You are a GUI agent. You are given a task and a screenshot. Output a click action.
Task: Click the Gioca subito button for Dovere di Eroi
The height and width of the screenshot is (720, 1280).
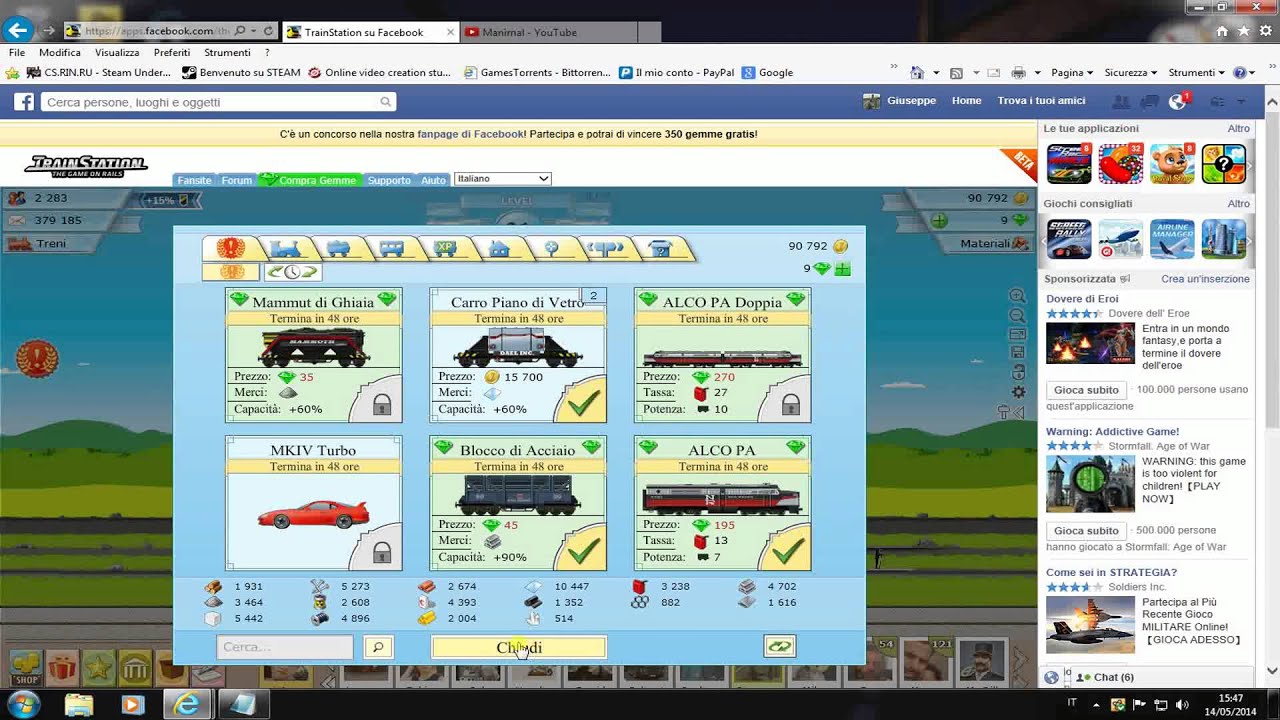tap(1086, 390)
